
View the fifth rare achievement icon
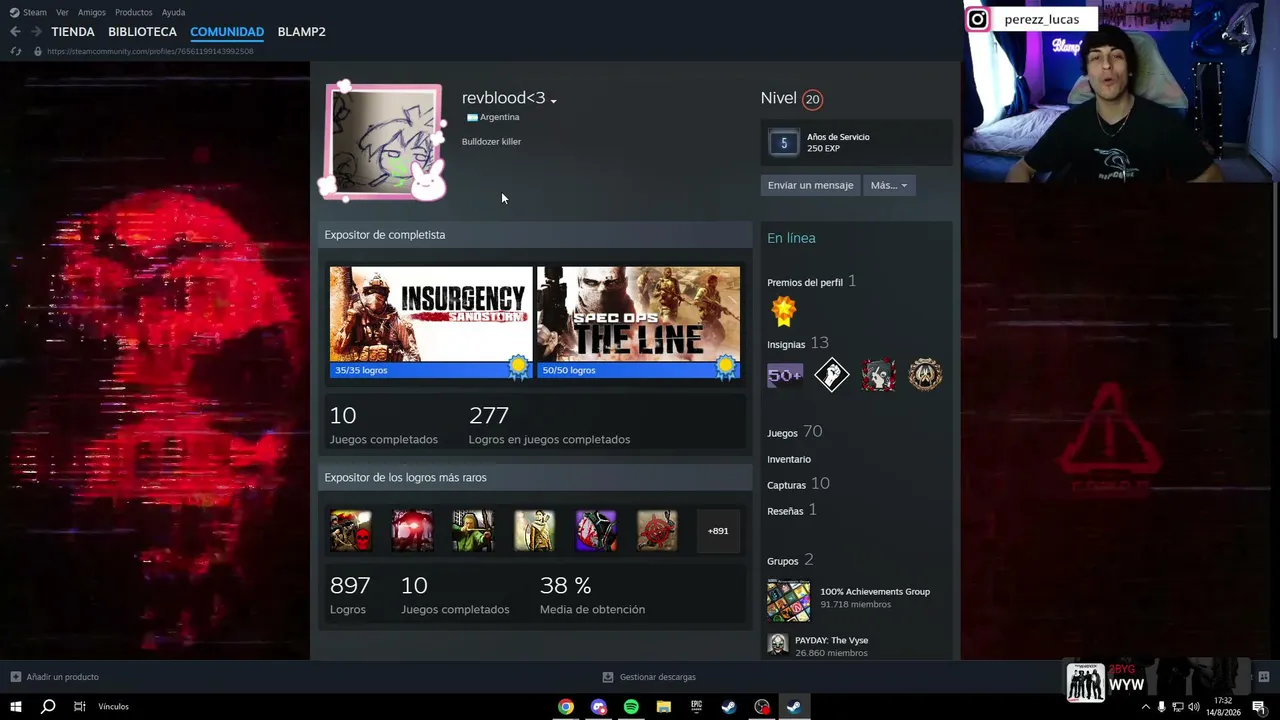click(596, 531)
